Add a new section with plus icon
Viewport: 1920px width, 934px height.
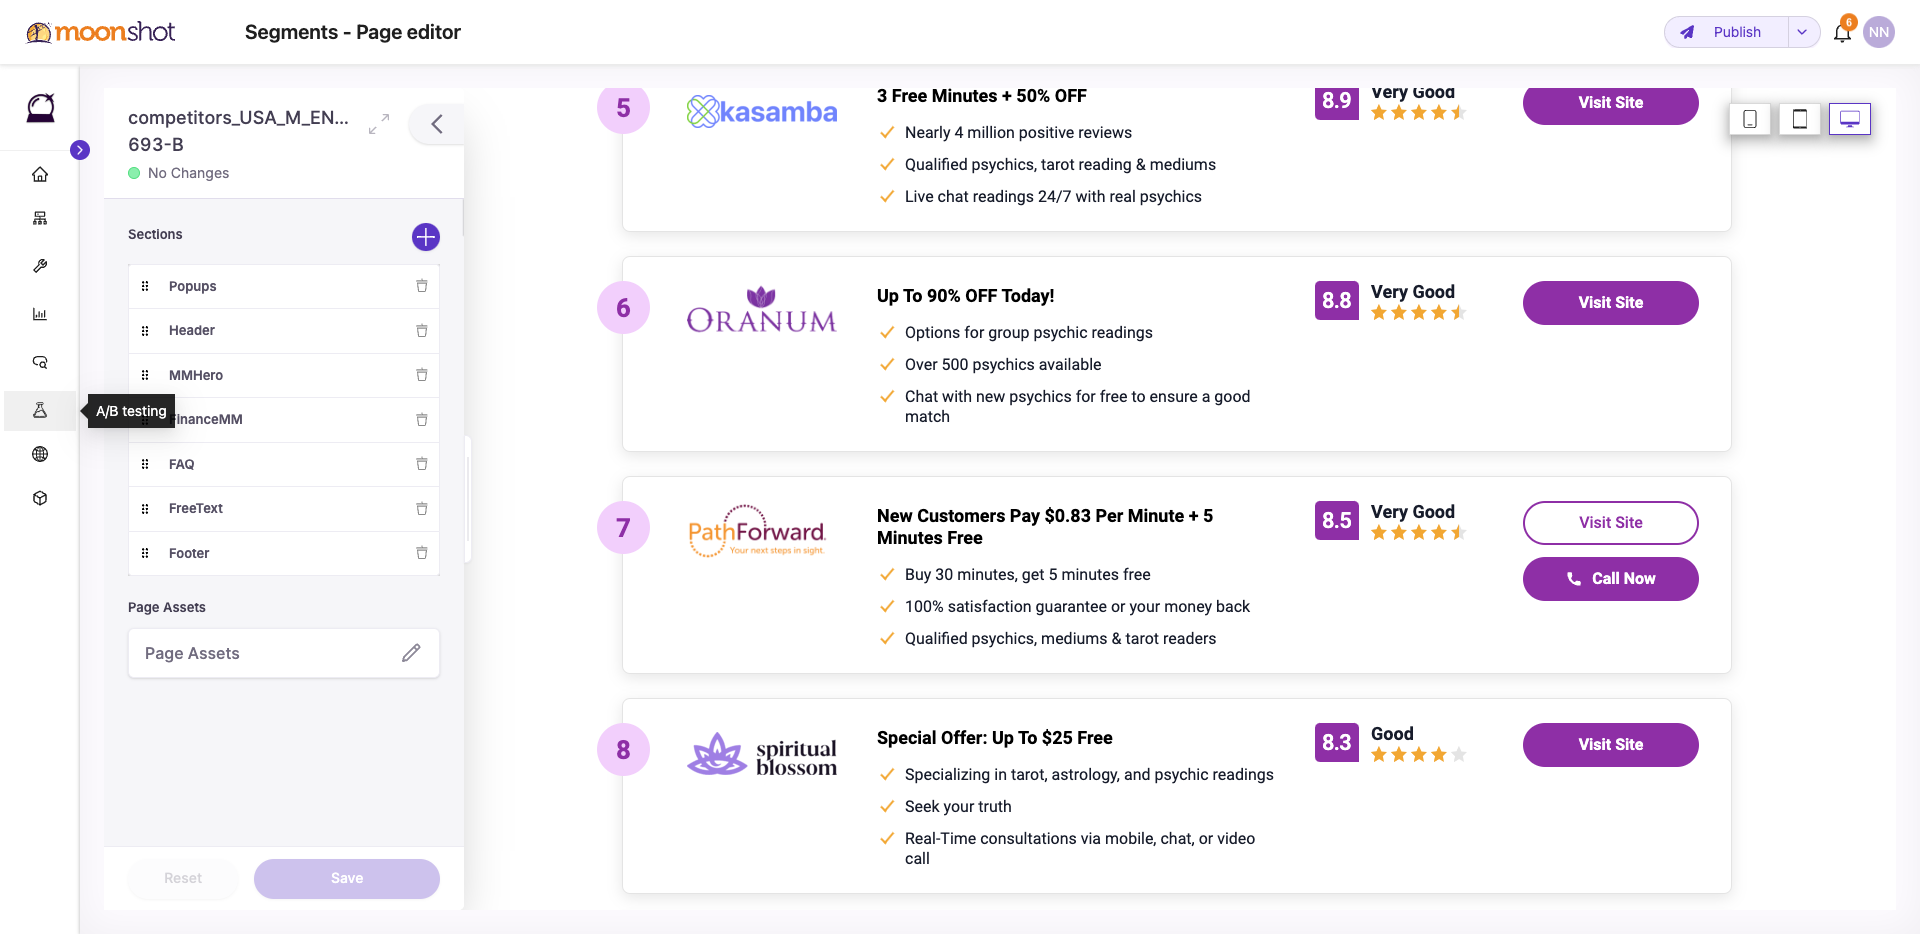(426, 237)
